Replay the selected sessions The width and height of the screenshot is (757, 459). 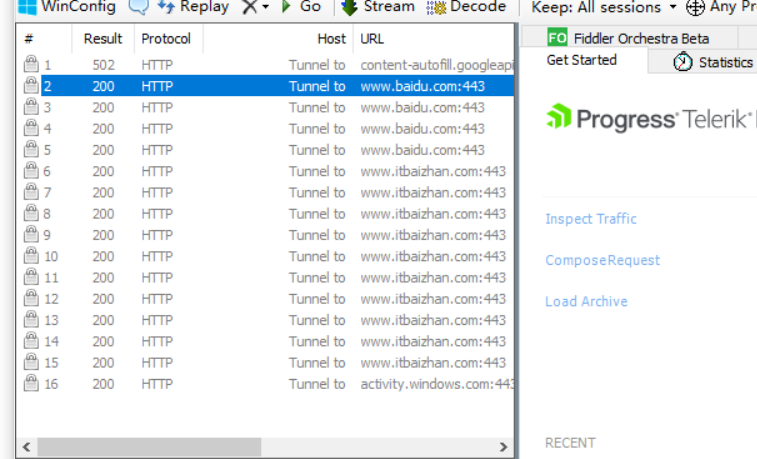(x=193, y=7)
